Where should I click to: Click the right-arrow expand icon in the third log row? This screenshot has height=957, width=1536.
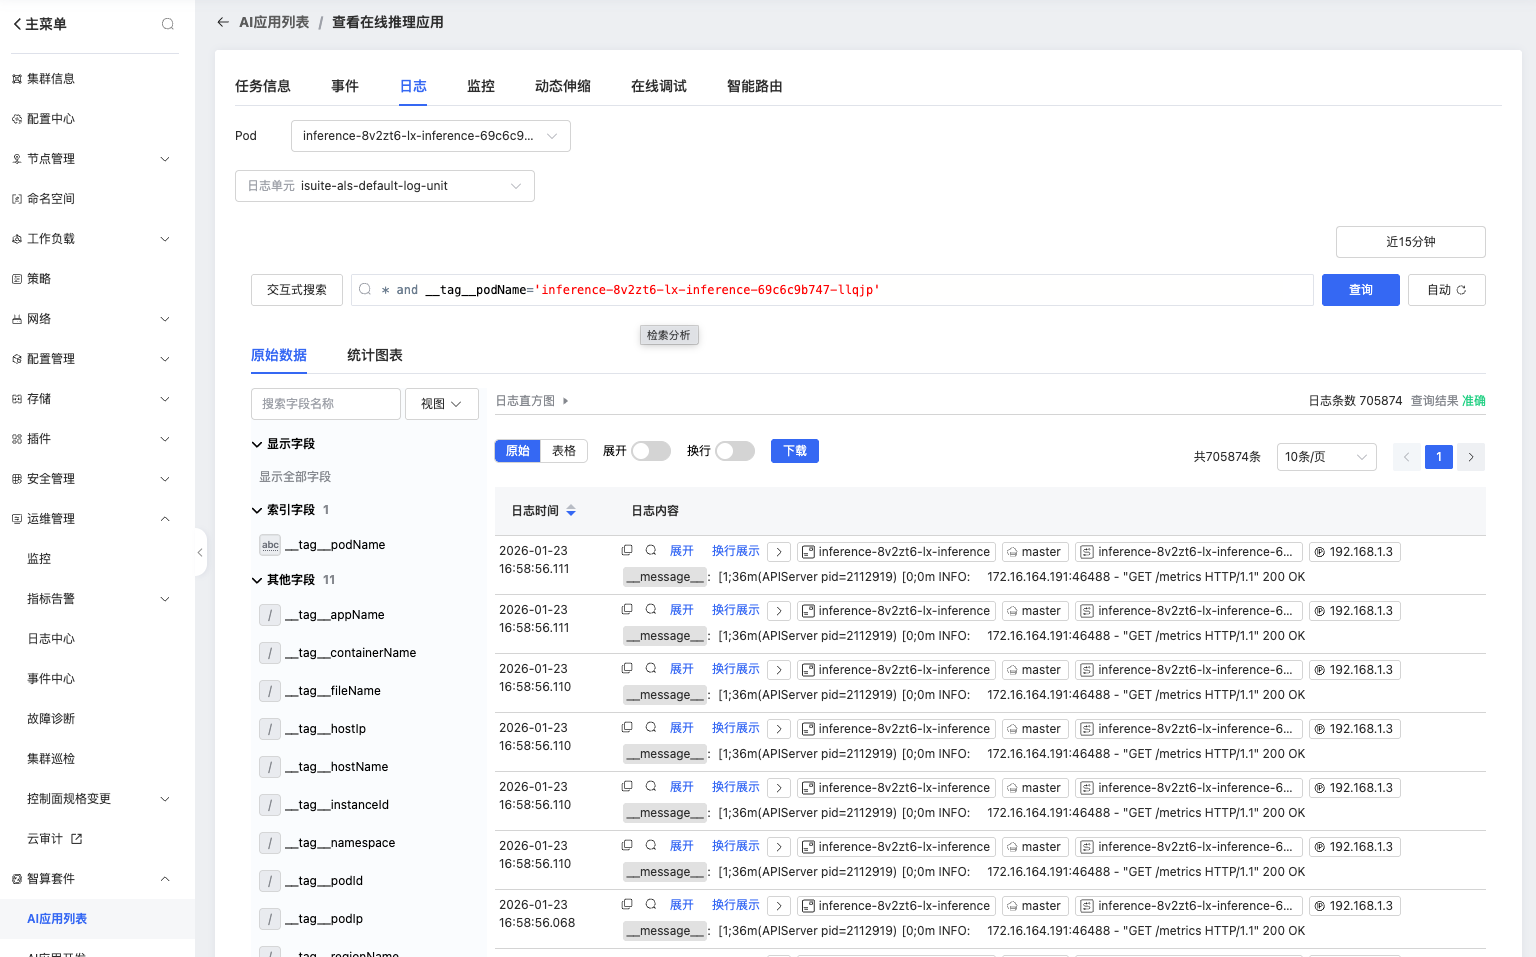779,670
